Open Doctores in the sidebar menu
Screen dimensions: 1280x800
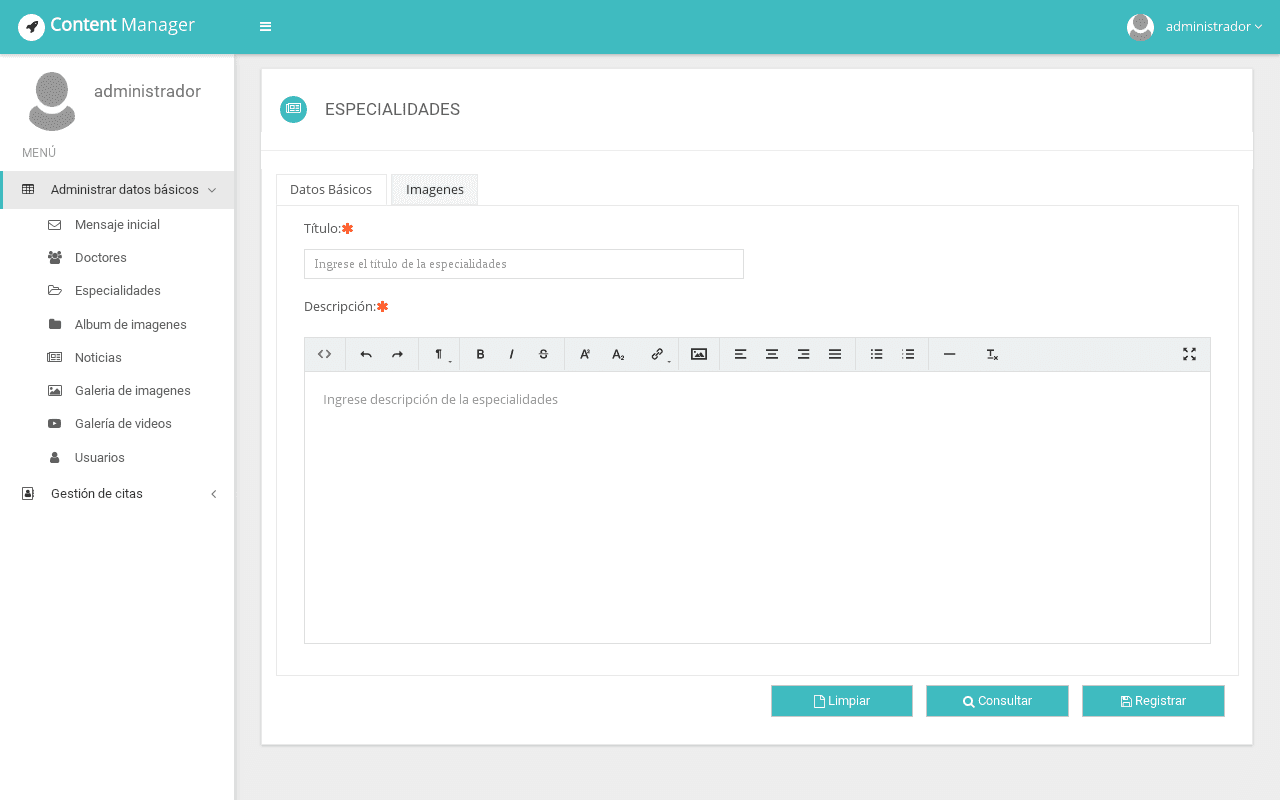click(x=101, y=258)
